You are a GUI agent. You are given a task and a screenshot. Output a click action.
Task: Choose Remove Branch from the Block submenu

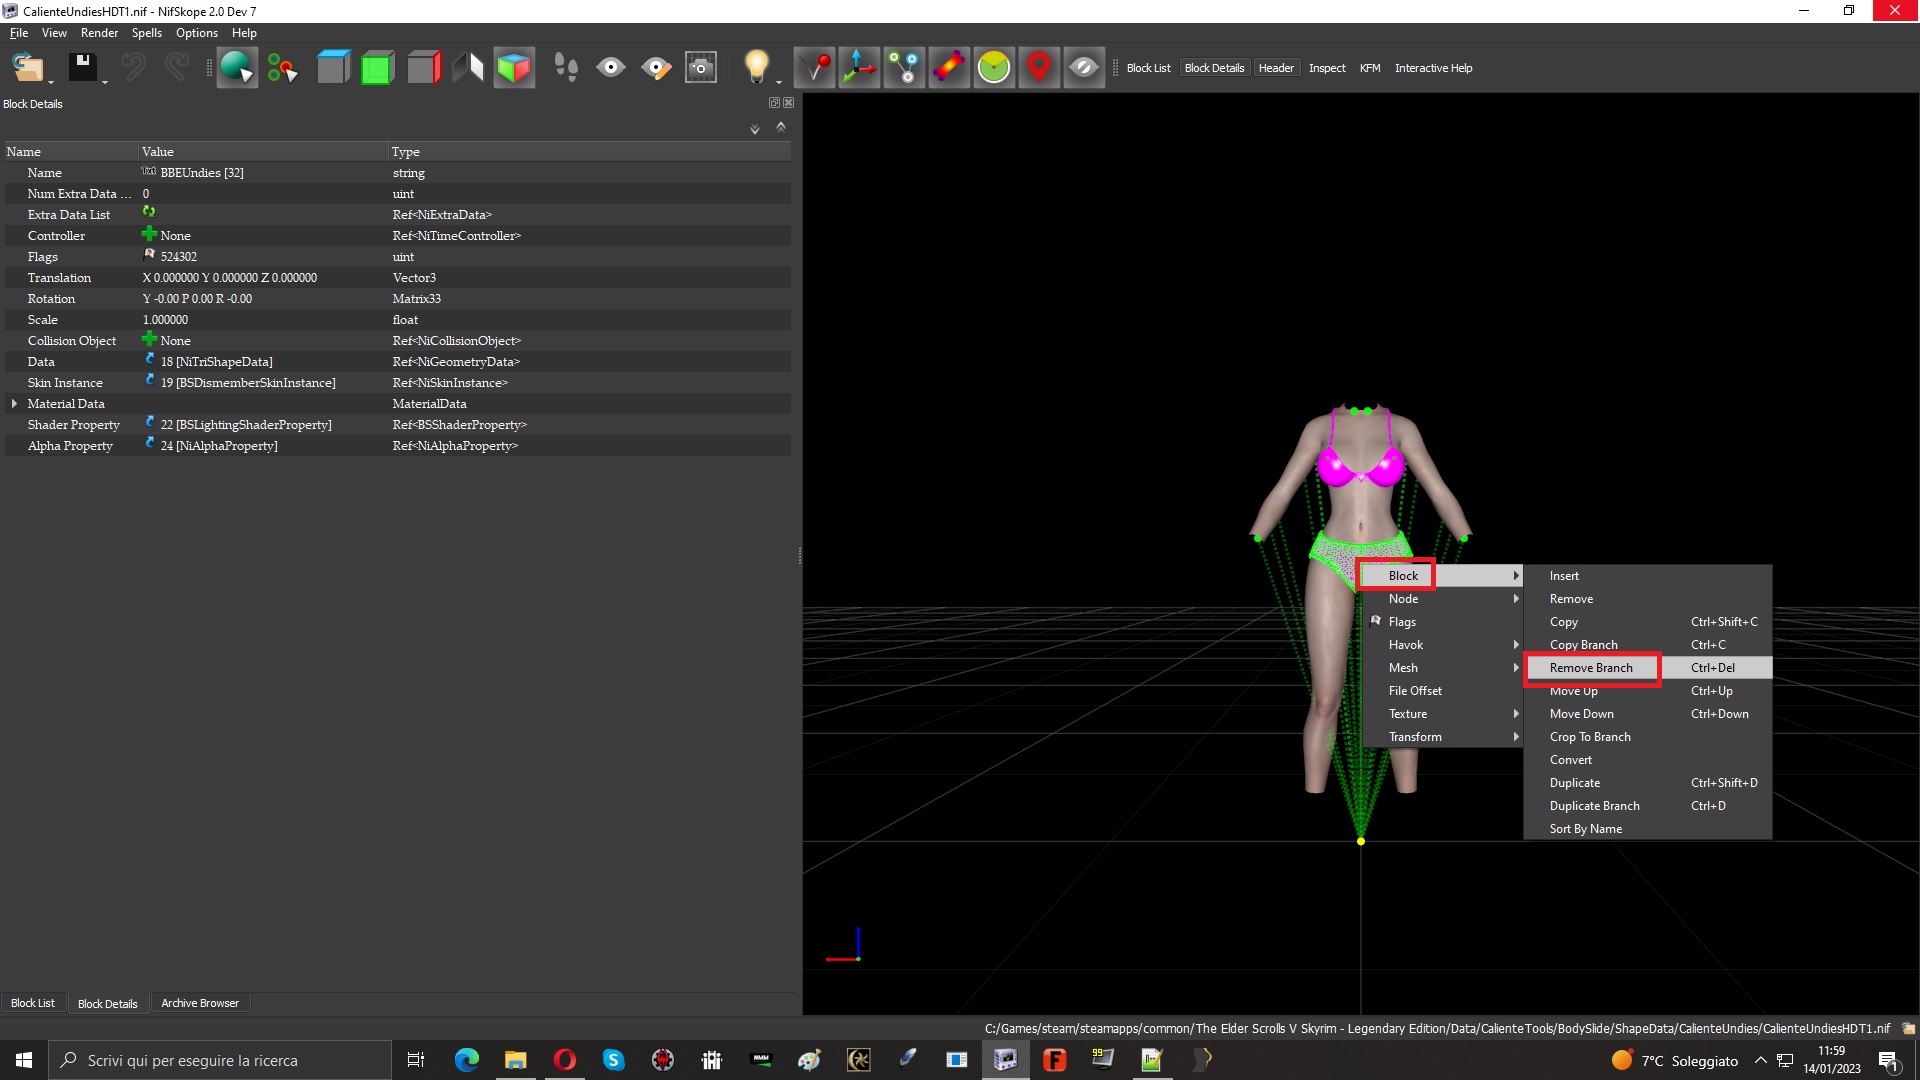(1648, 668)
